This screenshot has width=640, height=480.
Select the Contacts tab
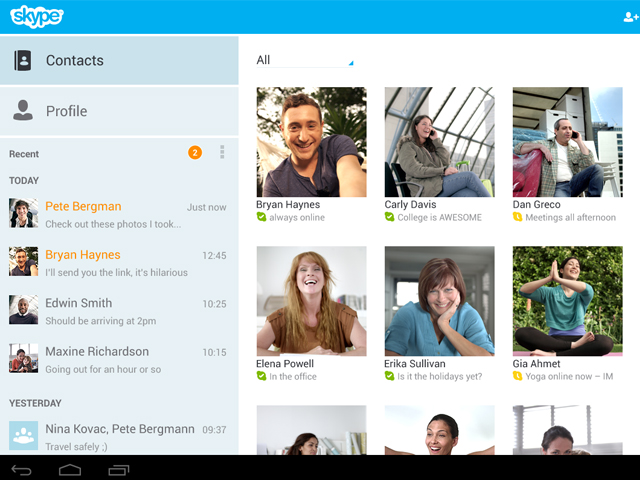119,60
